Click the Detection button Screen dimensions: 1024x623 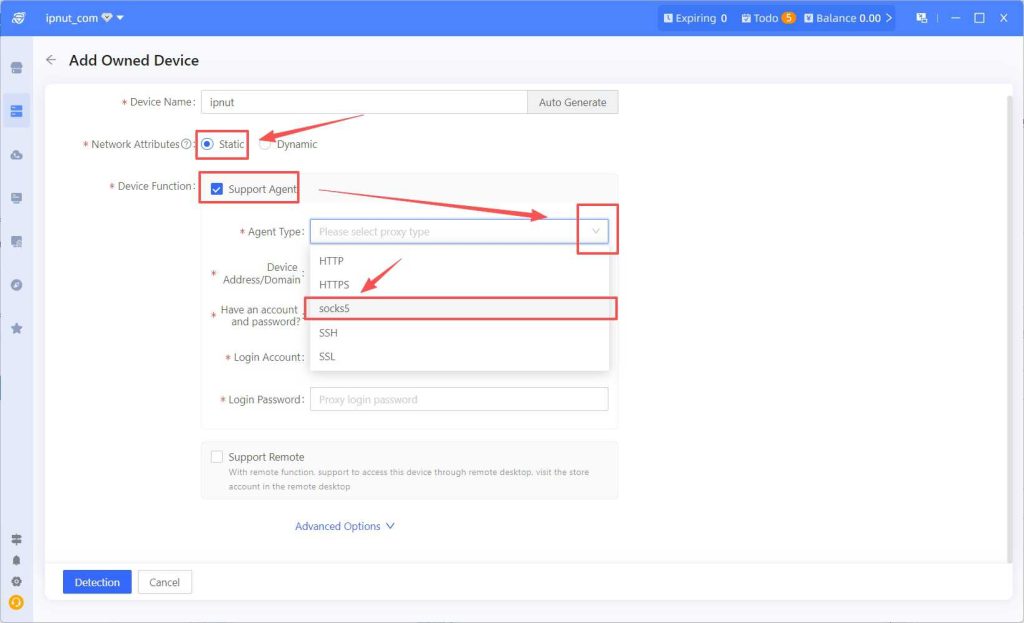coord(97,582)
